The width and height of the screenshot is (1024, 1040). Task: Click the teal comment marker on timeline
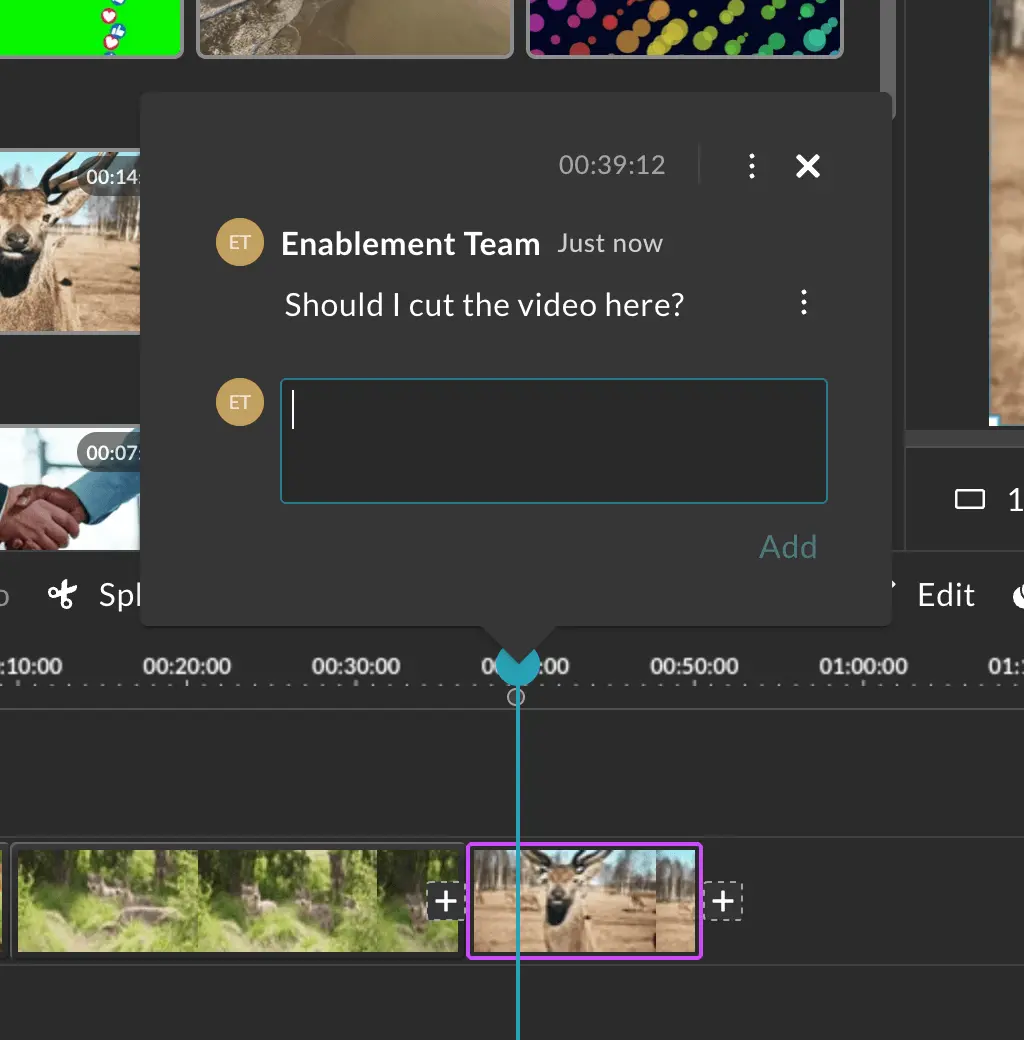pos(517,666)
